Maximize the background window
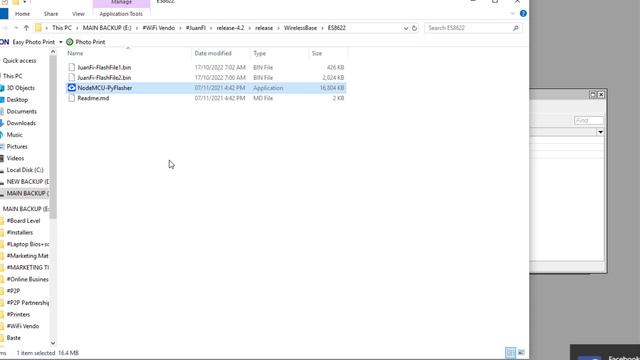Screen dimensions: 640x360 tap(593, 95)
